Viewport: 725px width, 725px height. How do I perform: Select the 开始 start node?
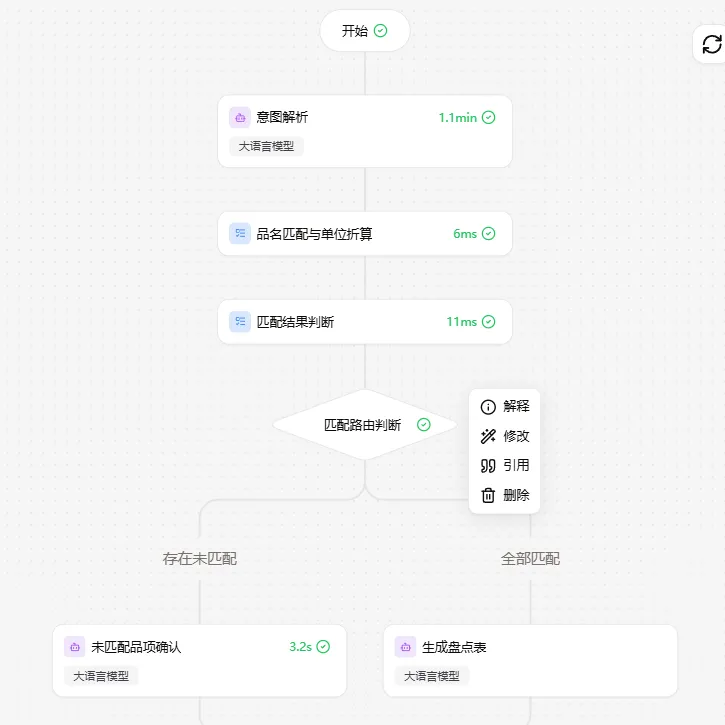coord(365,31)
